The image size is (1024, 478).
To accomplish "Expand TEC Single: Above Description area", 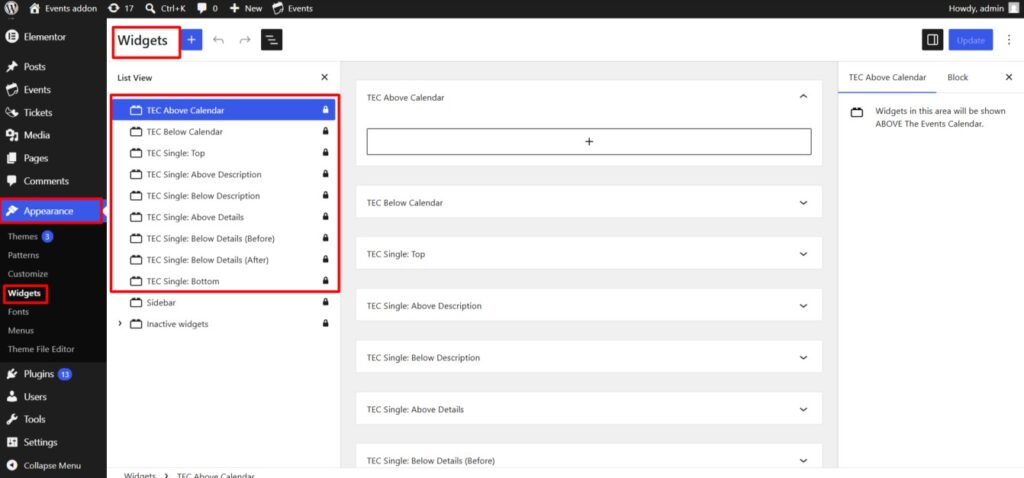I will pos(803,306).
